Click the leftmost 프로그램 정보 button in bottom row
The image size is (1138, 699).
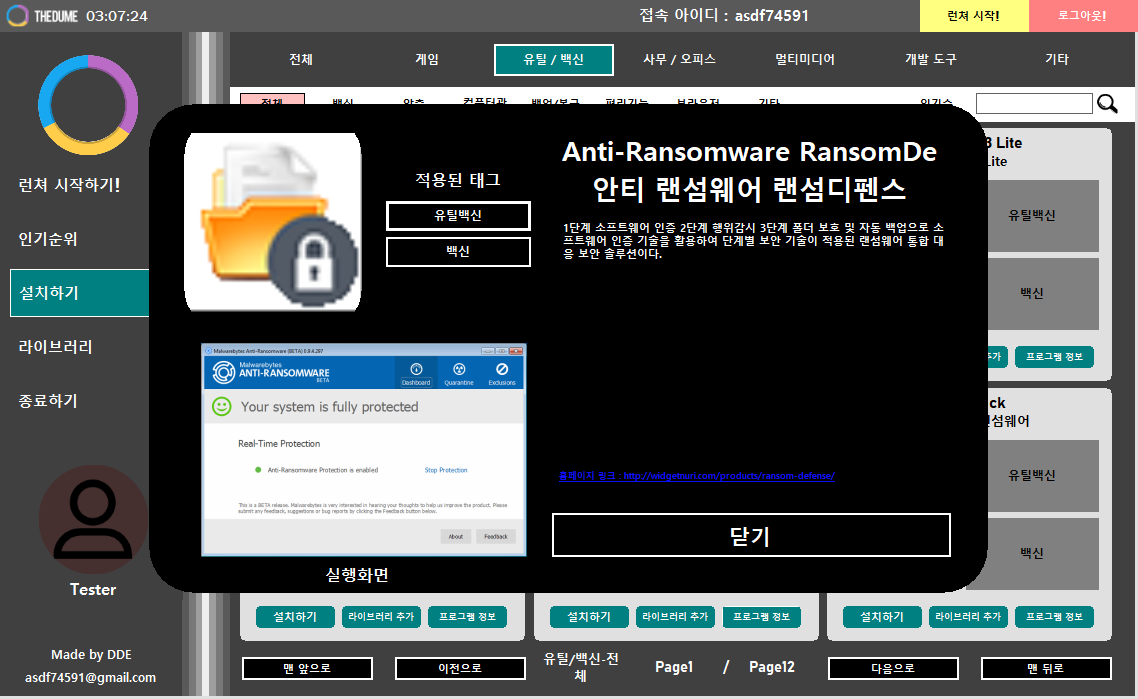[x=467, y=617]
